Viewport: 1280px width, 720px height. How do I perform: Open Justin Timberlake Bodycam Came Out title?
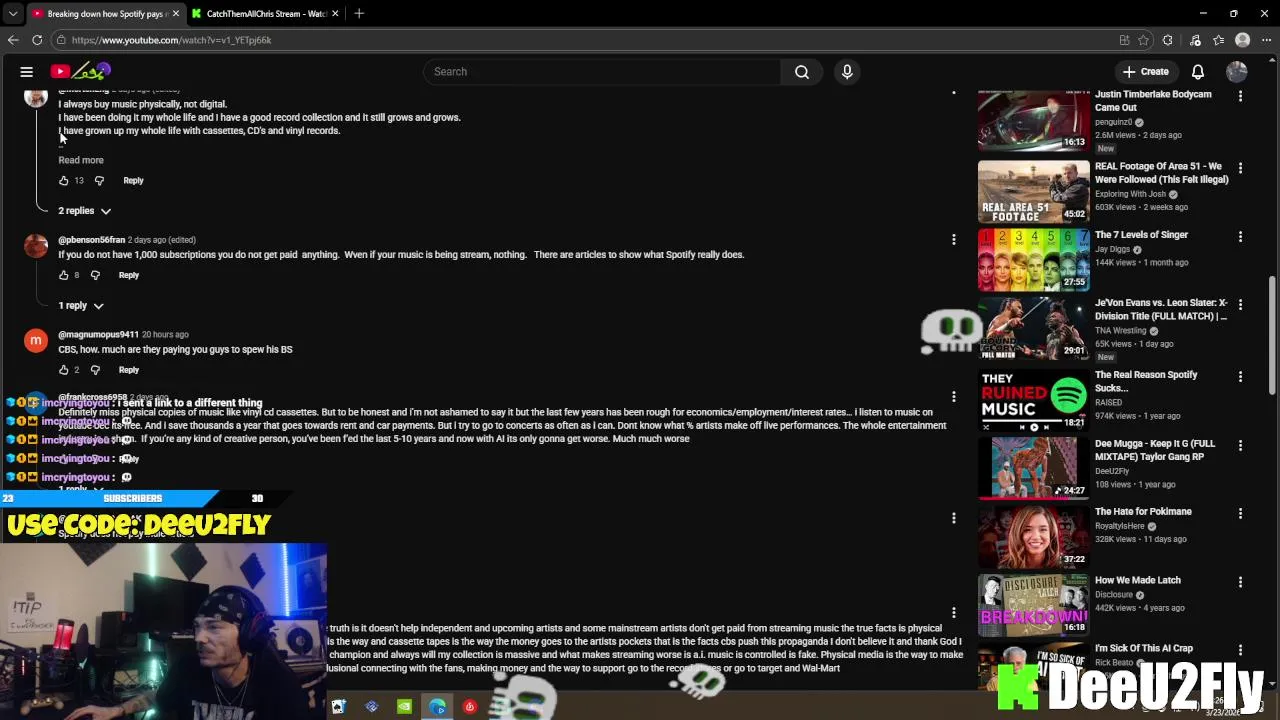pyautogui.click(x=1153, y=100)
